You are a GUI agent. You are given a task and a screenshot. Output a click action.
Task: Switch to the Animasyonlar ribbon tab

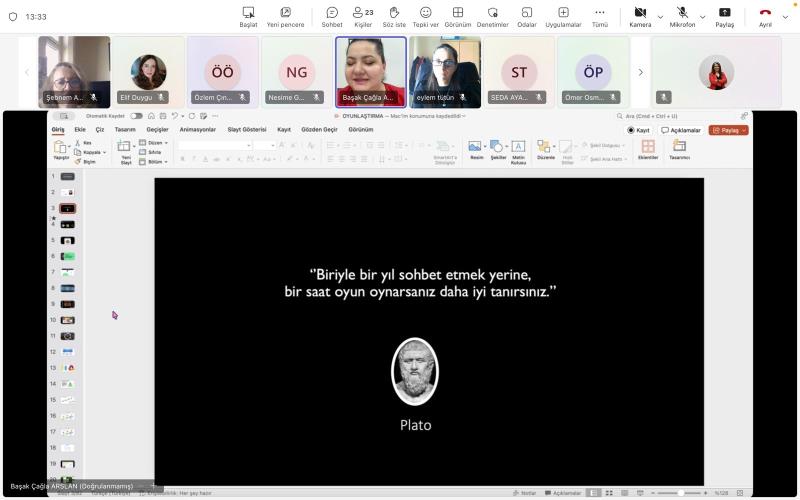tap(197, 130)
